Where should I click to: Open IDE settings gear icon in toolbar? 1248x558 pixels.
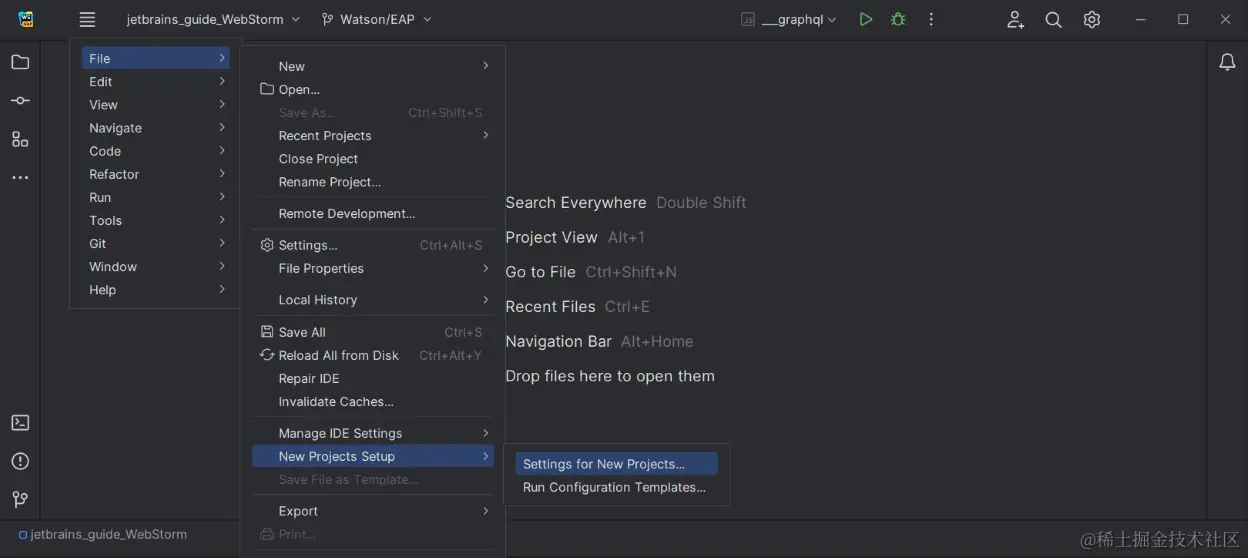(x=1092, y=19)
